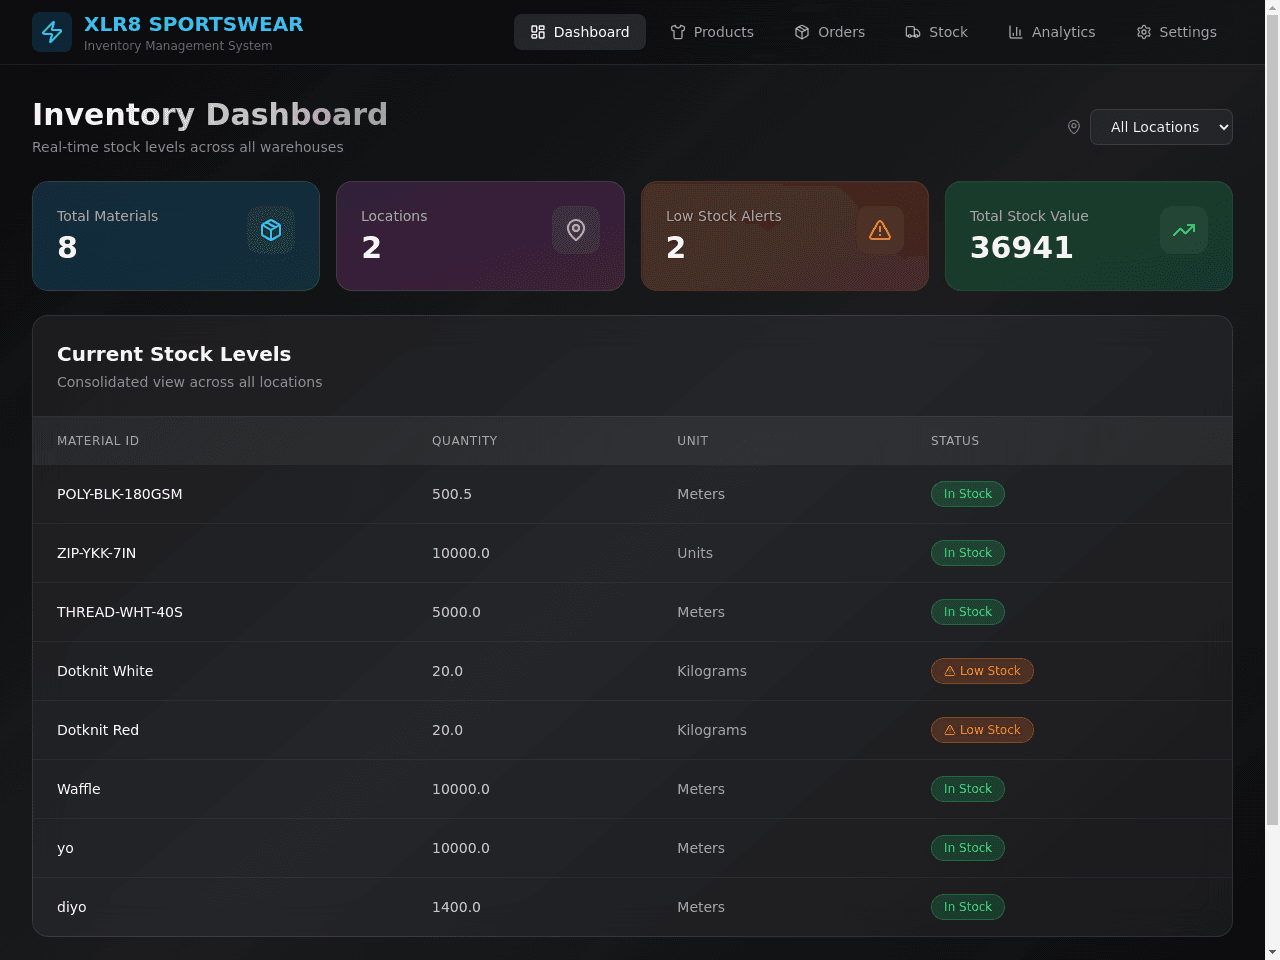Open the Dashboard tab
This screenshot has width=1280, height=960.
point(580,32)
